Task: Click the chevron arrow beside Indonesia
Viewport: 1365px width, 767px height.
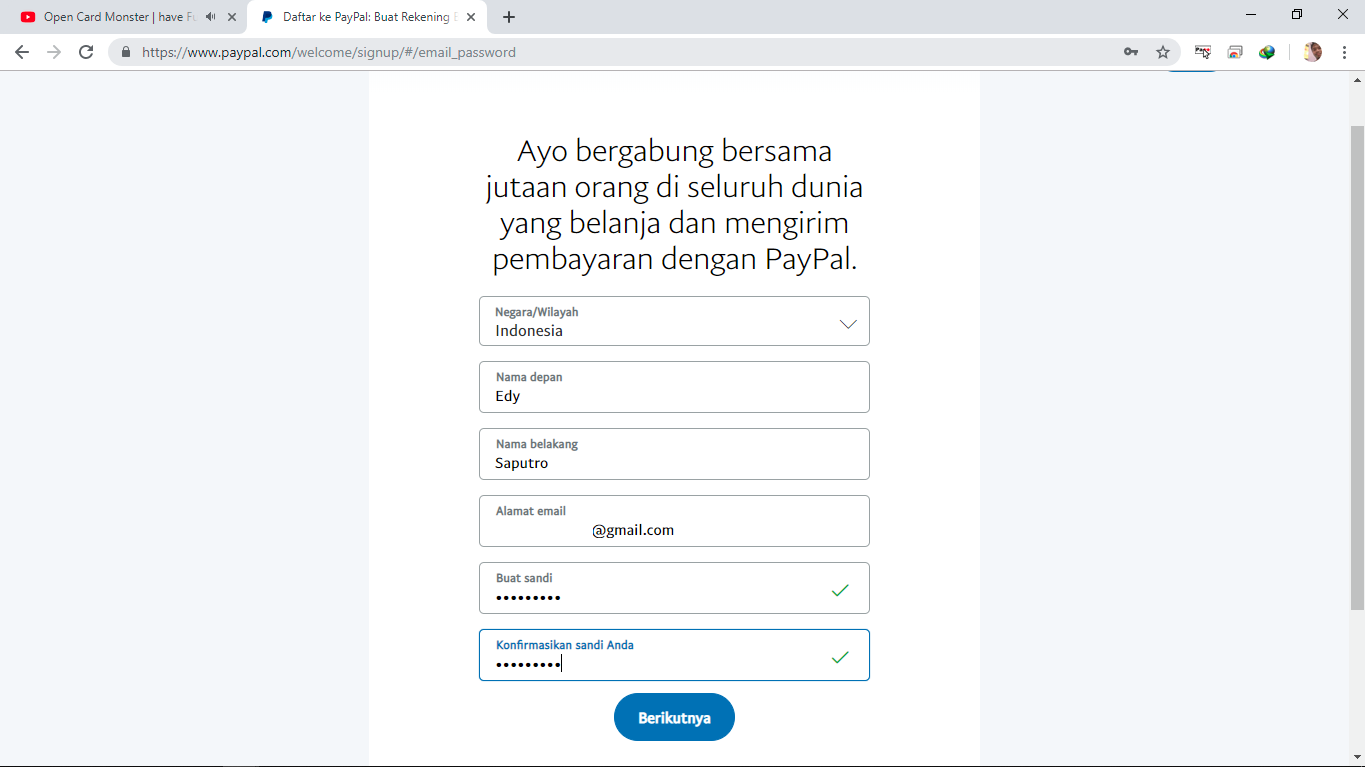Action: click(848, 324)
